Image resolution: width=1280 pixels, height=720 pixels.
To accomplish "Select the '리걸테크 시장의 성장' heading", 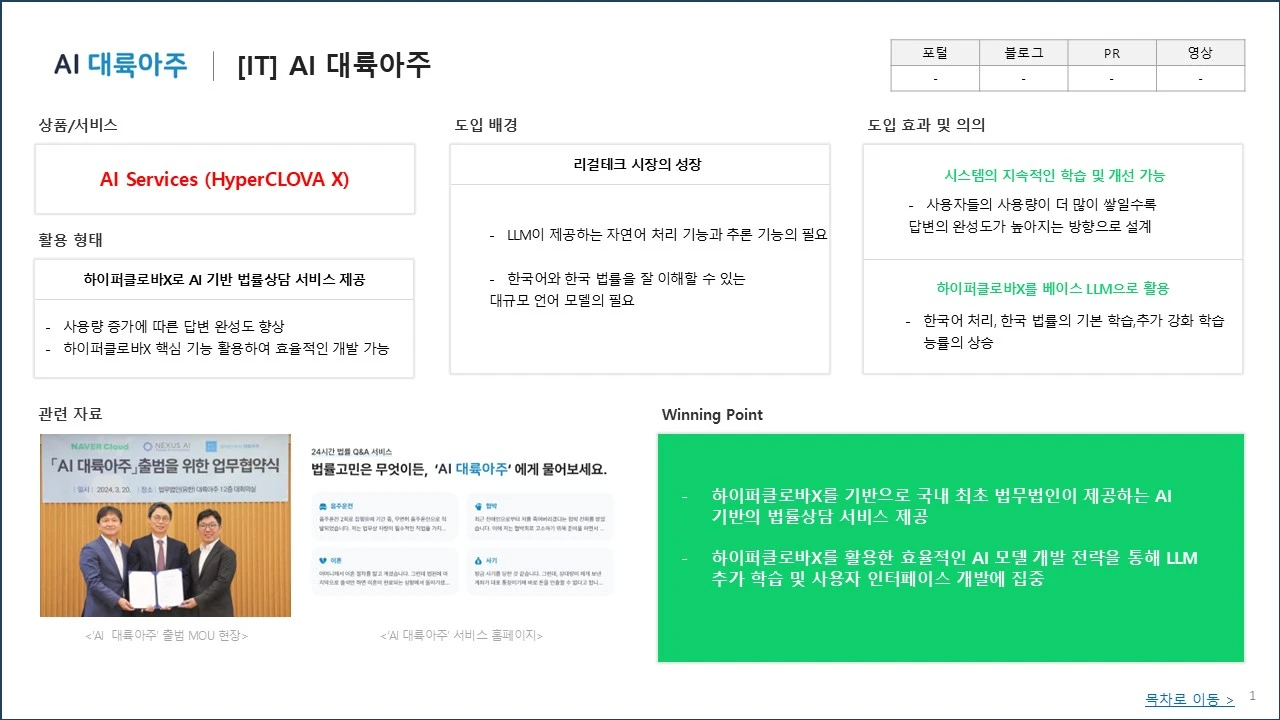I will (x=638, y=165).
